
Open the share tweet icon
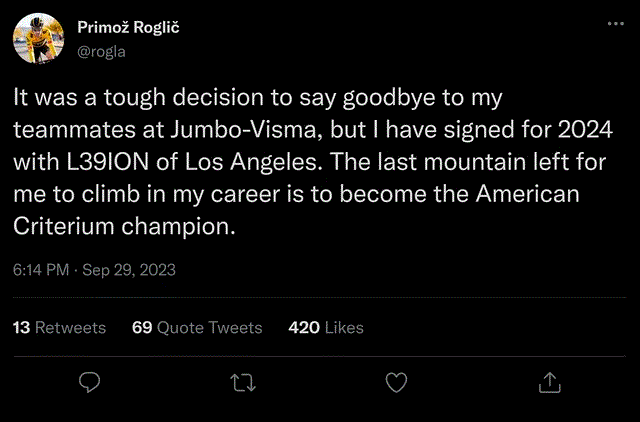click(549, 382)
